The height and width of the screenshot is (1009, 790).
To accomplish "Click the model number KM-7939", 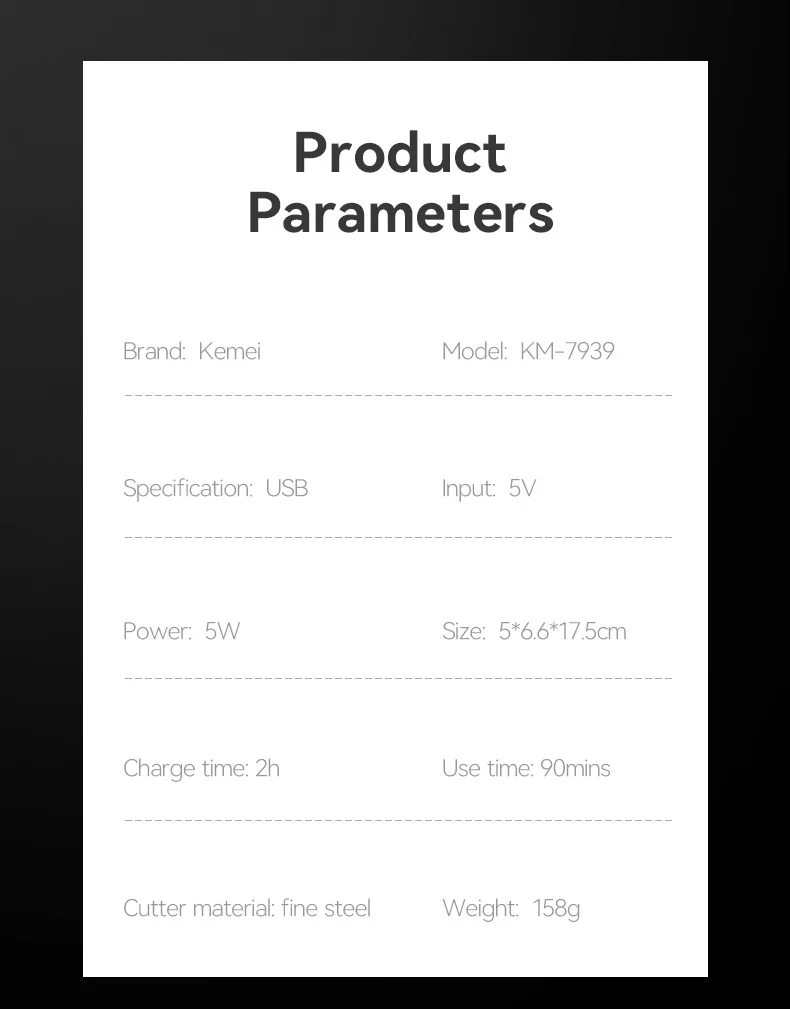I will 567,351.
